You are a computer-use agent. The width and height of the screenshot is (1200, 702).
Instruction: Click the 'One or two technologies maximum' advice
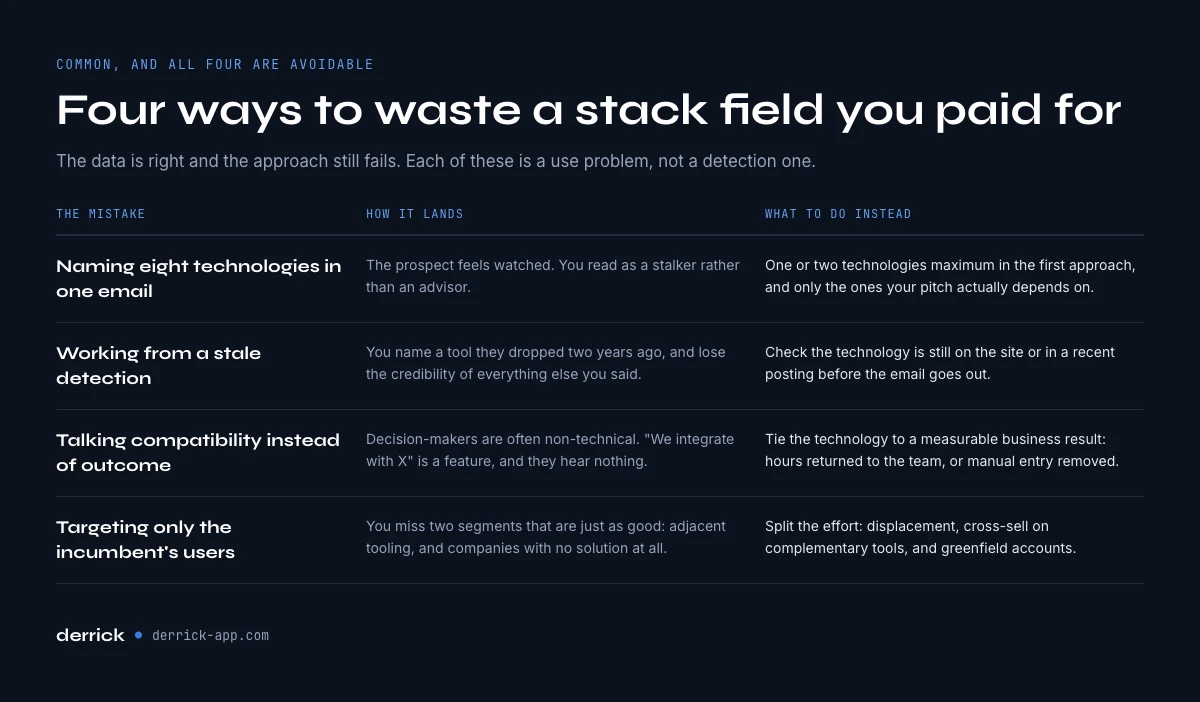click(950, 276)
